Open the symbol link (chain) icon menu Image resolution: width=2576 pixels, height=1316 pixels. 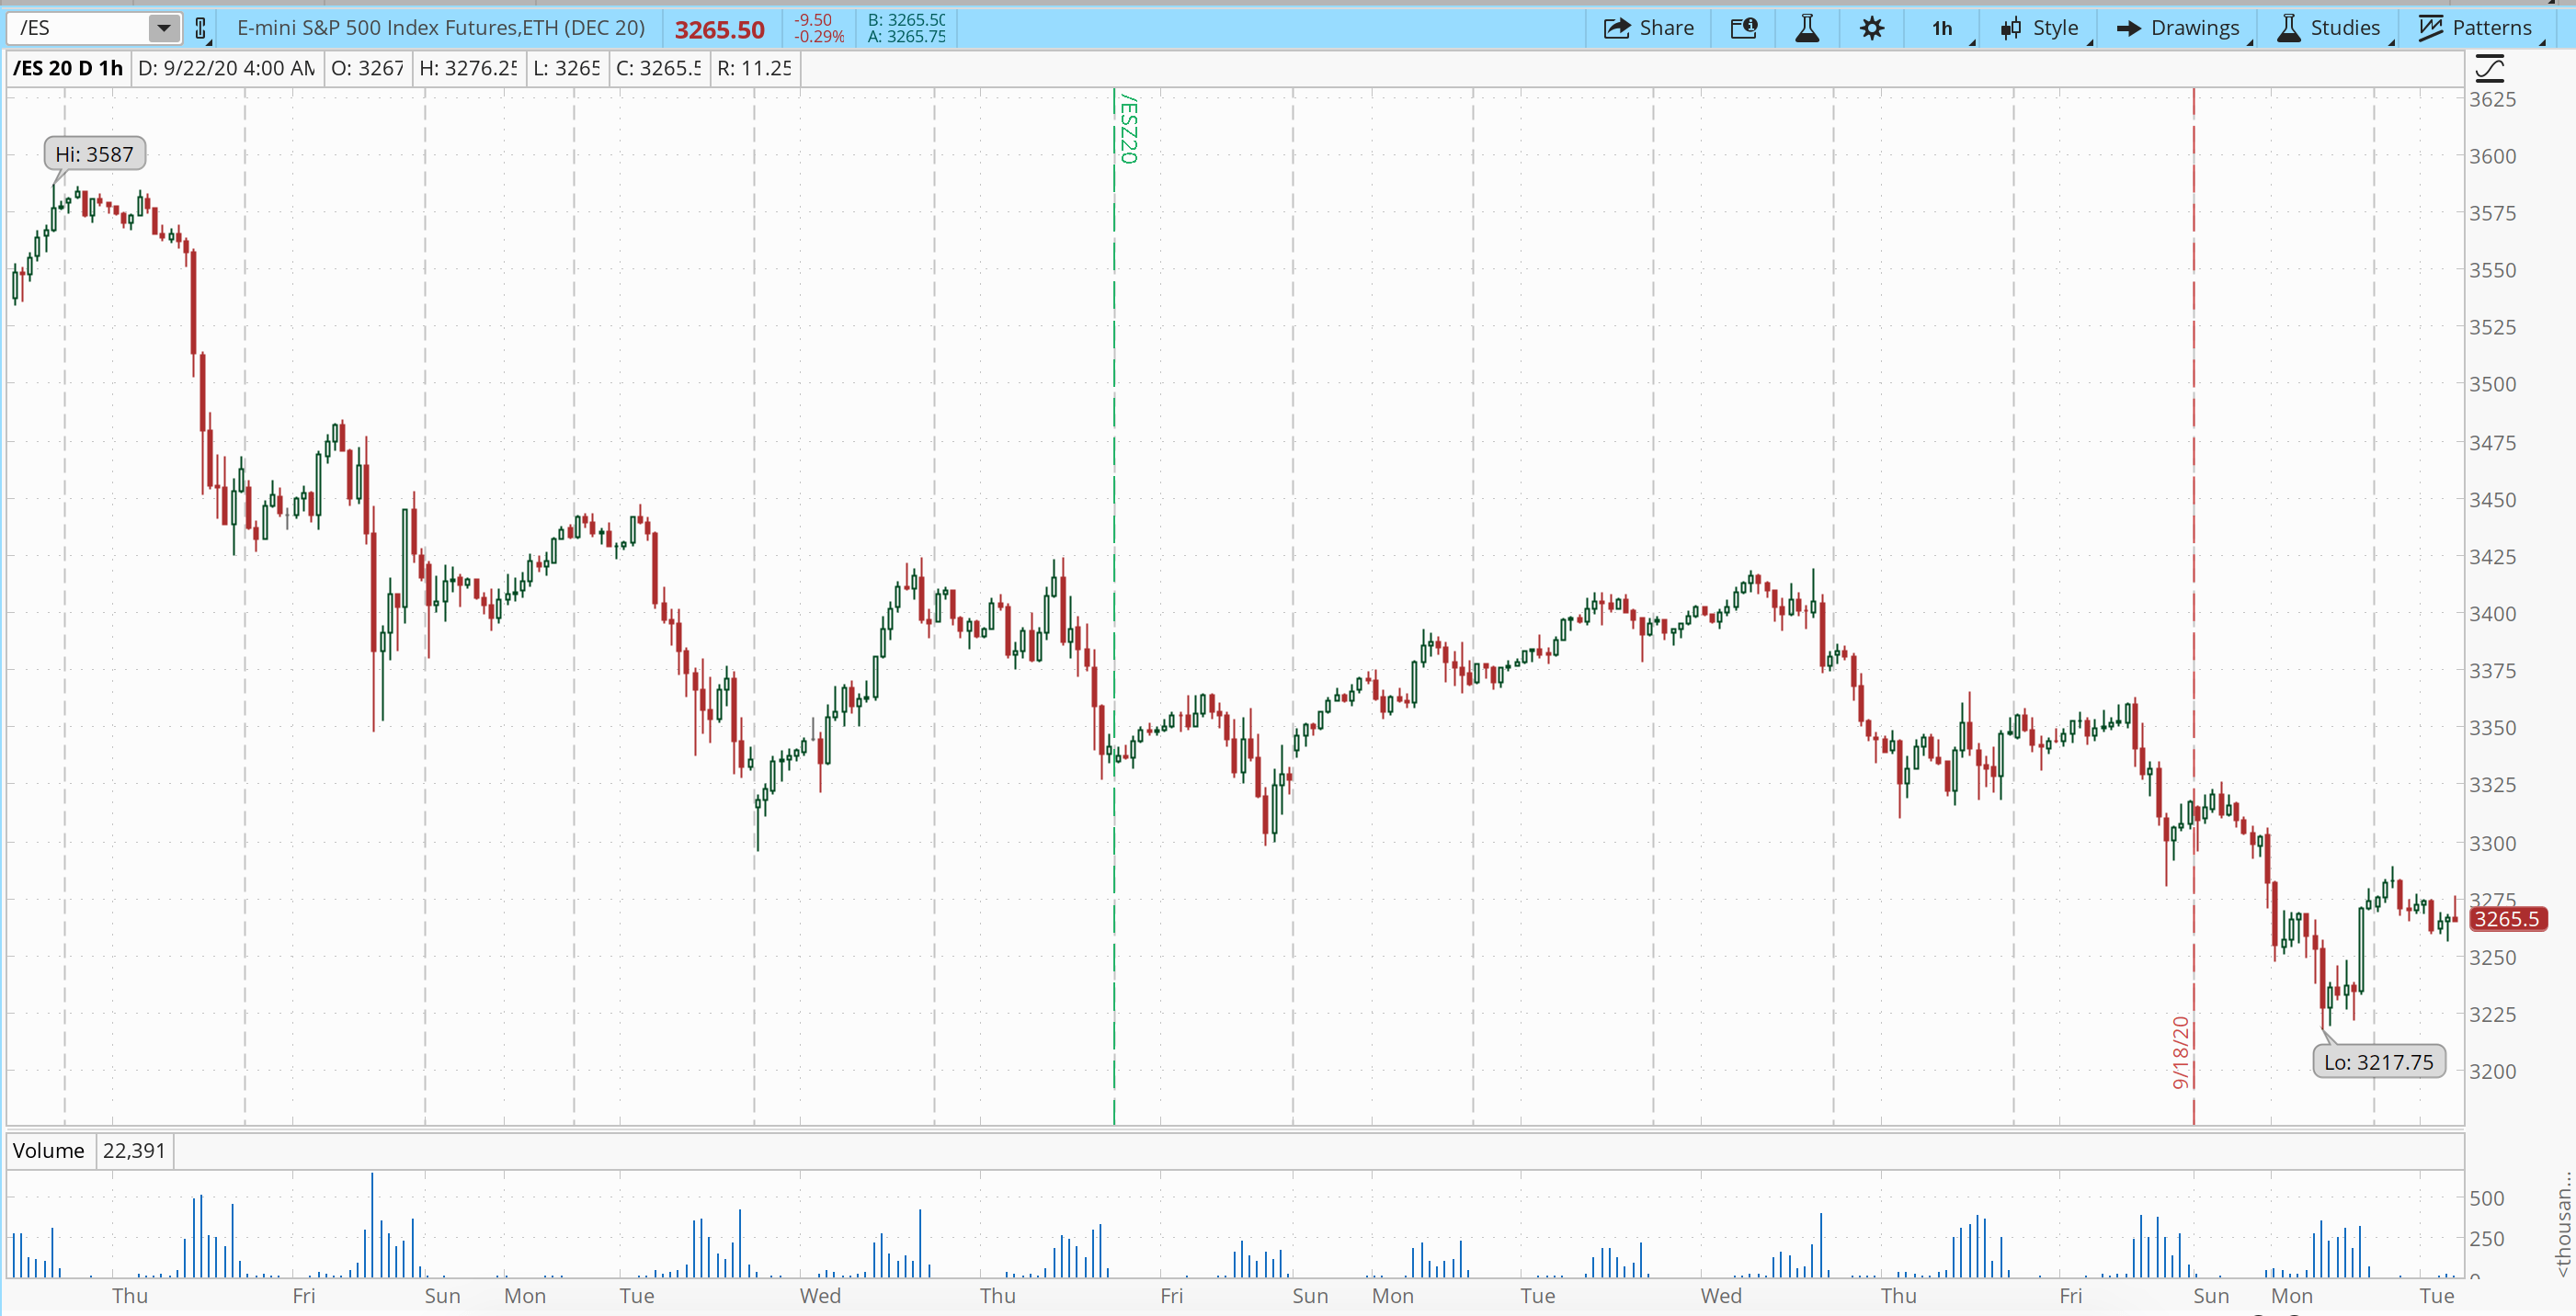(x=201, y=29)
